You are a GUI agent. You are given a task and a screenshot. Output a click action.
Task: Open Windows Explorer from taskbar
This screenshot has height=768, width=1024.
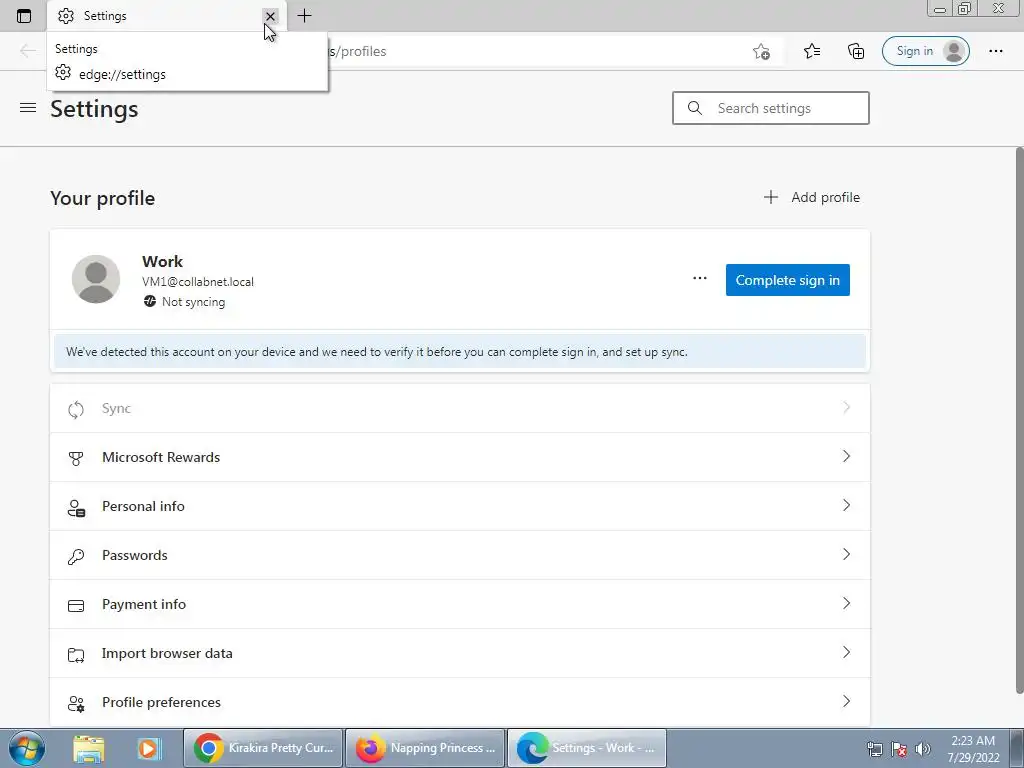[x=89, y=748]
